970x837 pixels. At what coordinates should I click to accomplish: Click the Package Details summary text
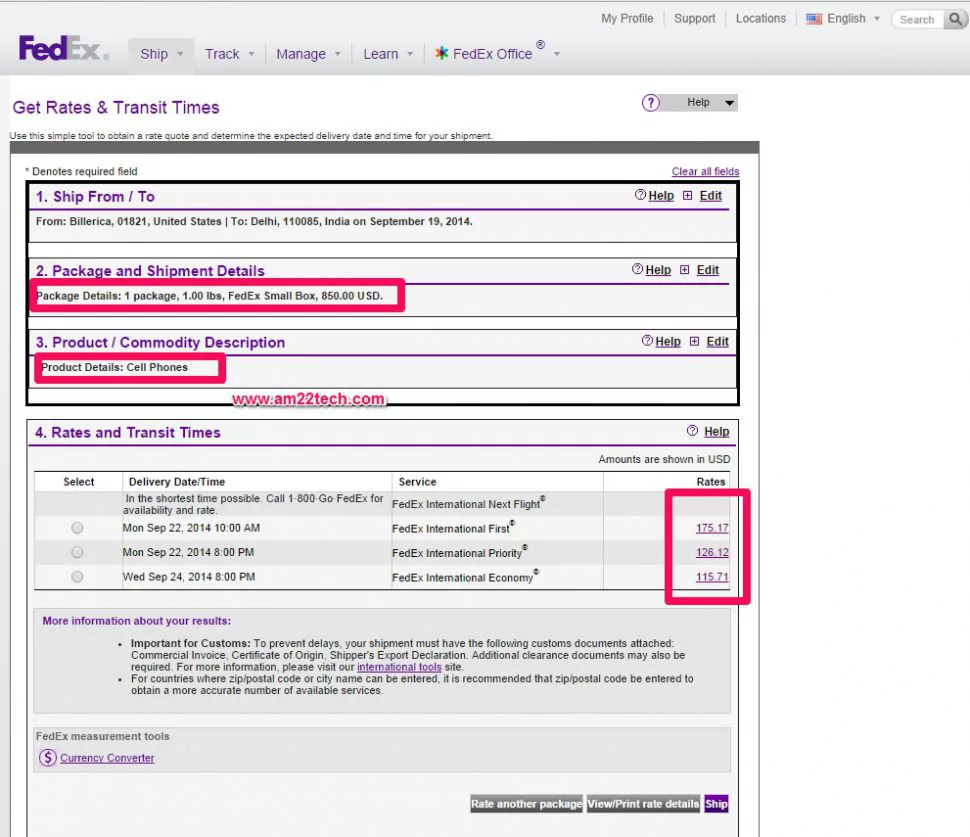pos(209,296)
